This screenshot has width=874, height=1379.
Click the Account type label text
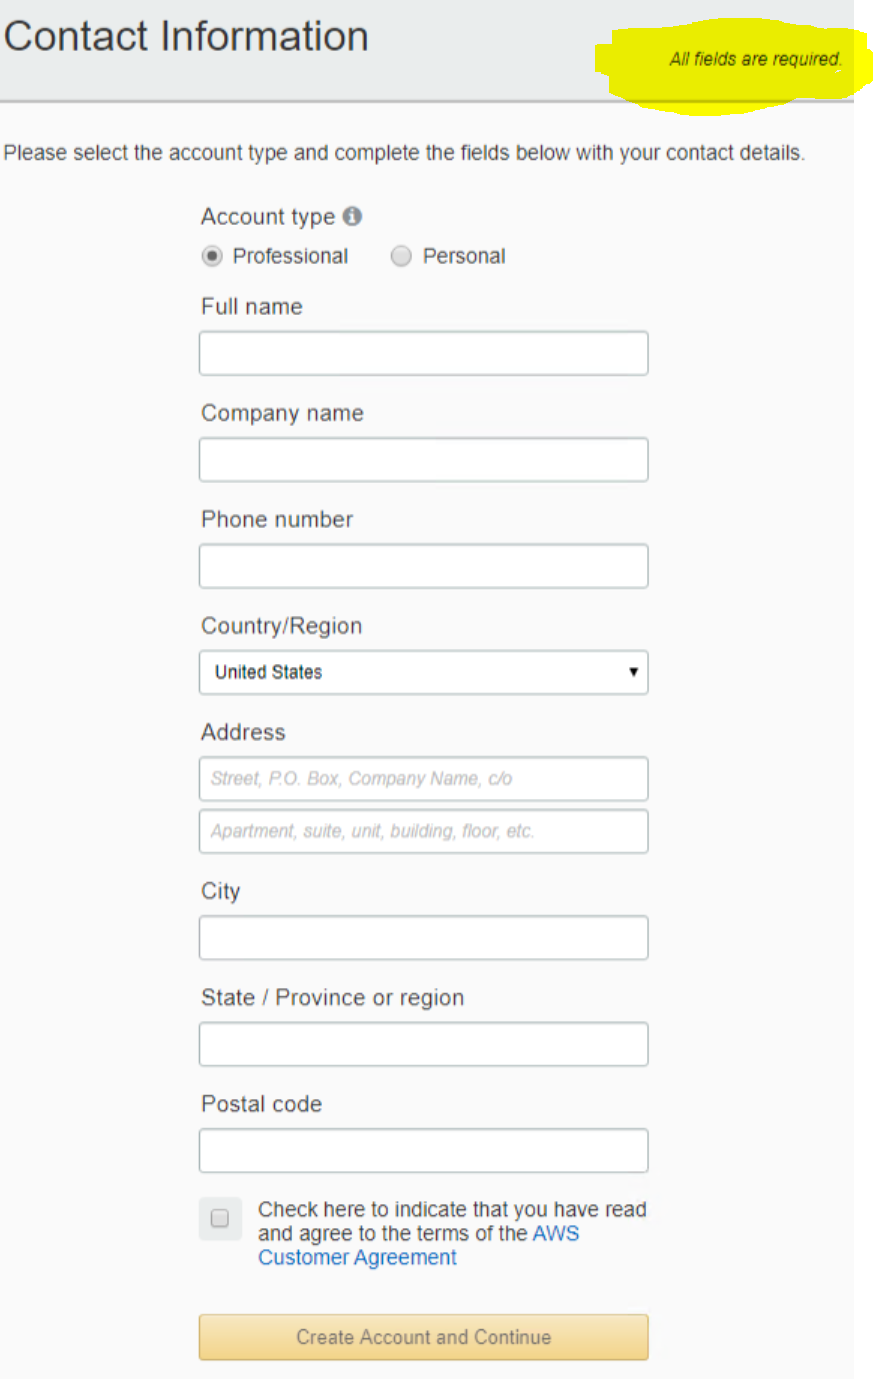click(x=268, y=217)
